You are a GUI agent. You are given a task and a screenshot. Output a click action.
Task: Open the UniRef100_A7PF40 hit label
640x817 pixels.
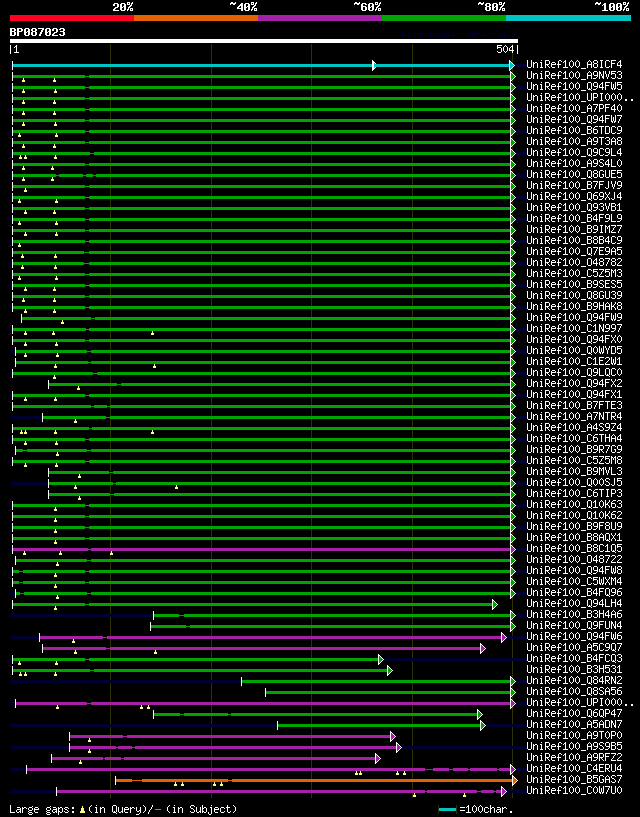pyautogui.click(x=574, y=108)
